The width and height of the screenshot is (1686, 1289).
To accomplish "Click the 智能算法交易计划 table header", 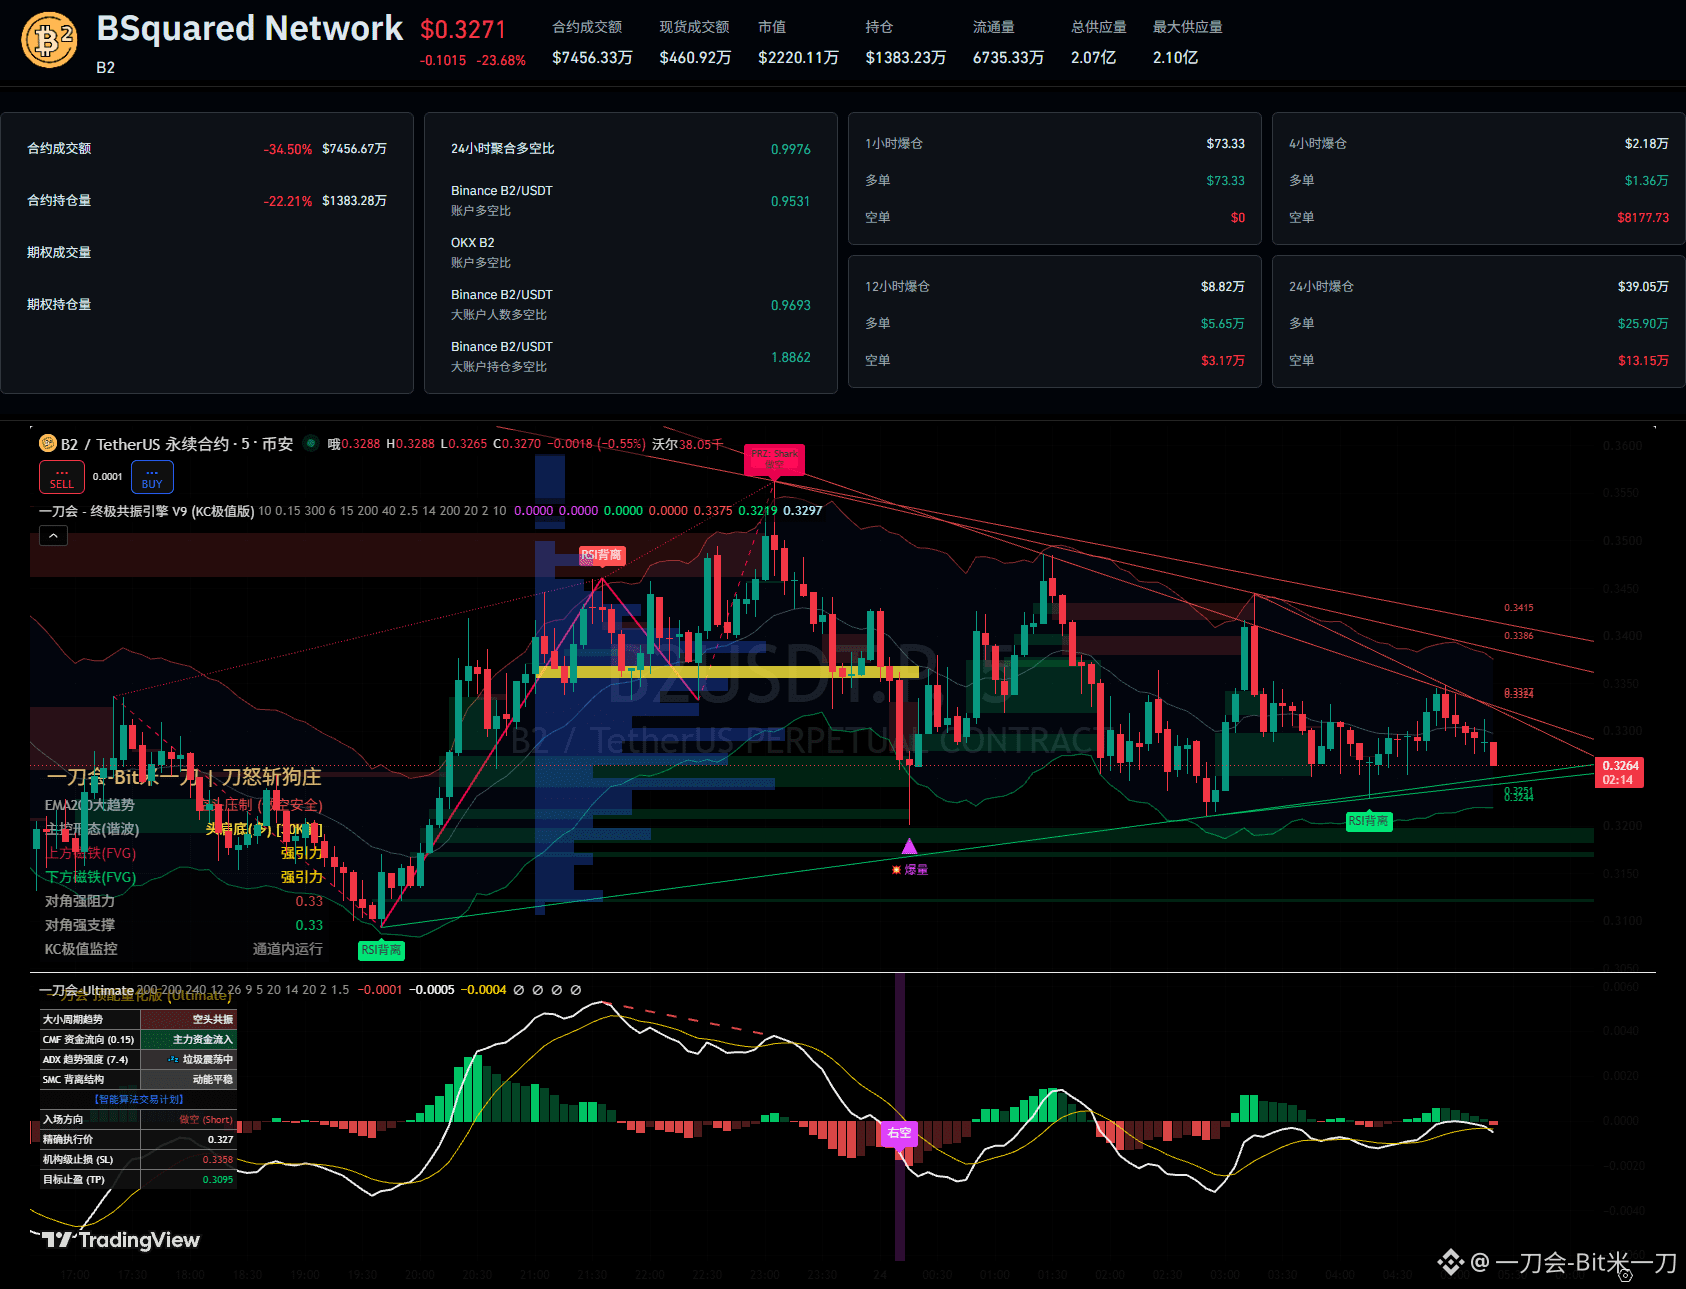I will pos(139,1099).
